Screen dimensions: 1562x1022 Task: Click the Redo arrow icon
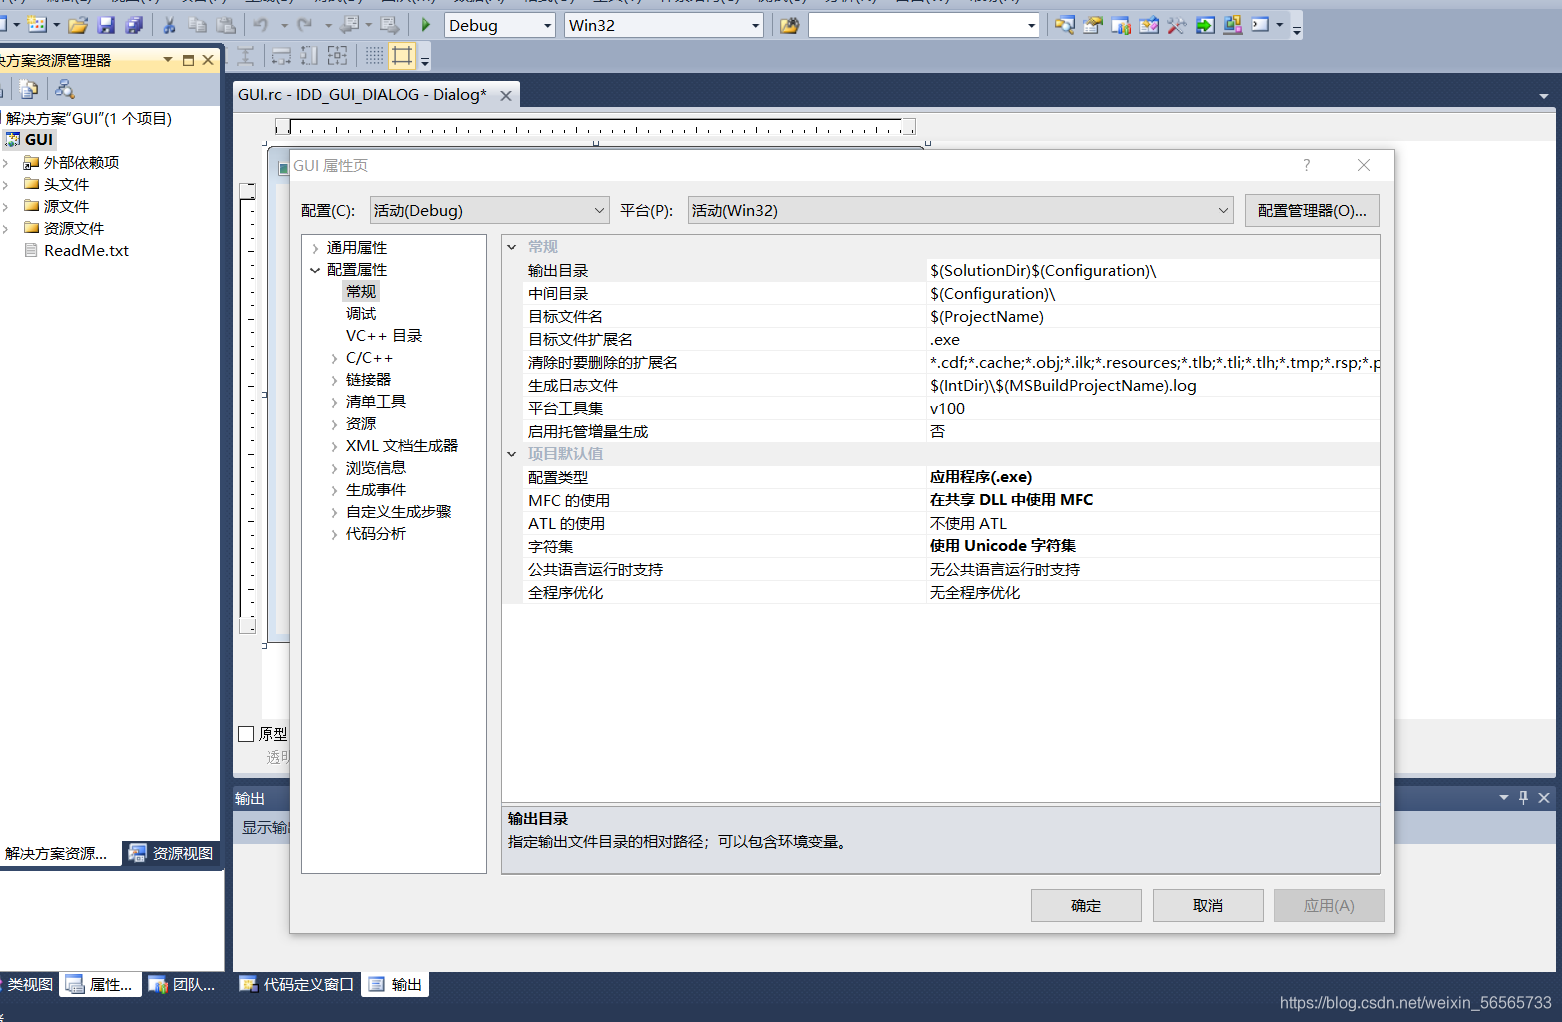click(305, 25)
